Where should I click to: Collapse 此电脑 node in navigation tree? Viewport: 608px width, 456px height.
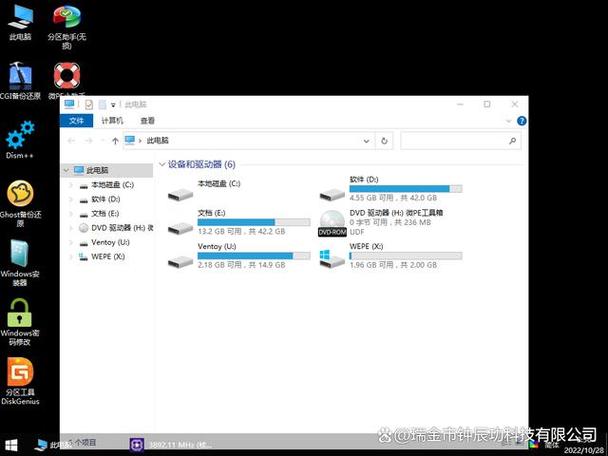tap(67, 171)
